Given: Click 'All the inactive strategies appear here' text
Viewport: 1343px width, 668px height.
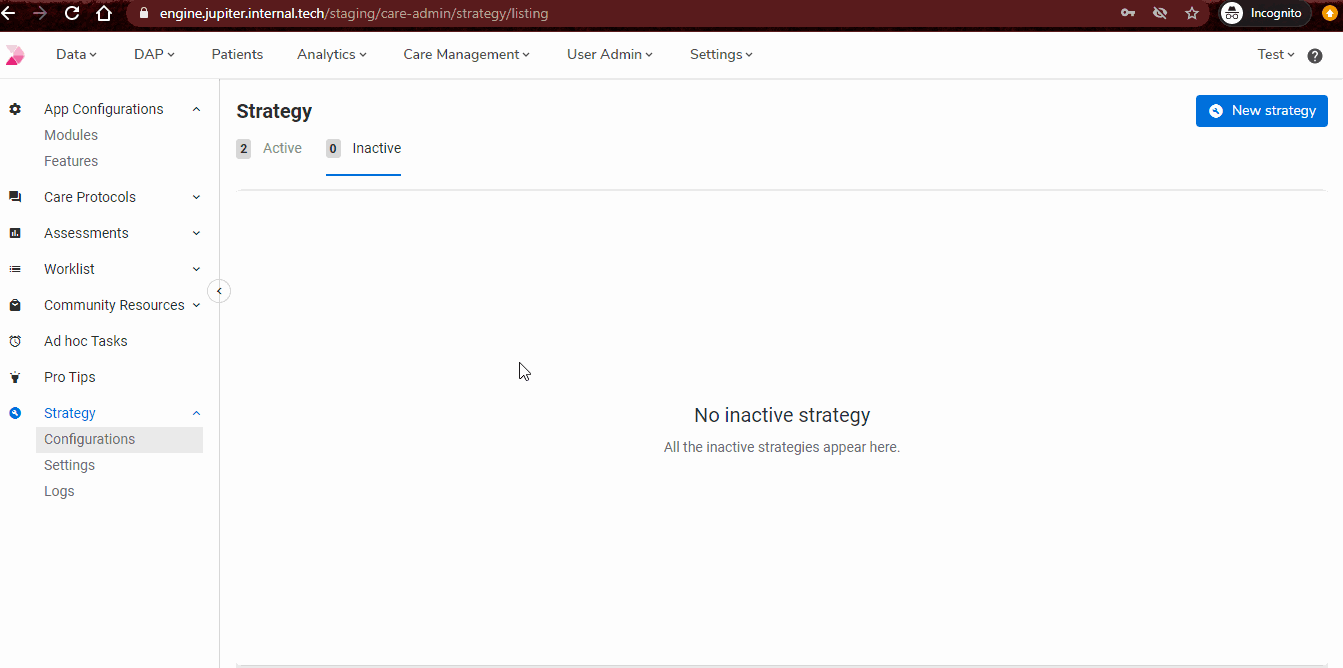Looking at the screenshot, I should (x=782, y=447).
